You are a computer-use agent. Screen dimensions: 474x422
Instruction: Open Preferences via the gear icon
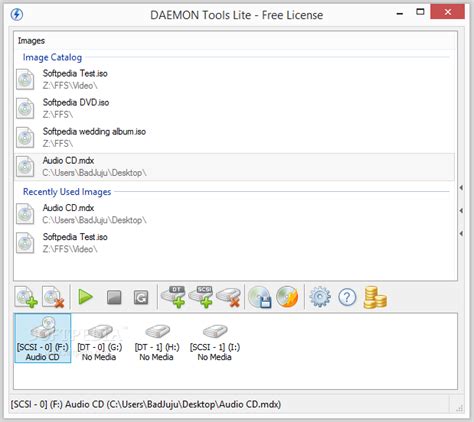click(320, 297)
